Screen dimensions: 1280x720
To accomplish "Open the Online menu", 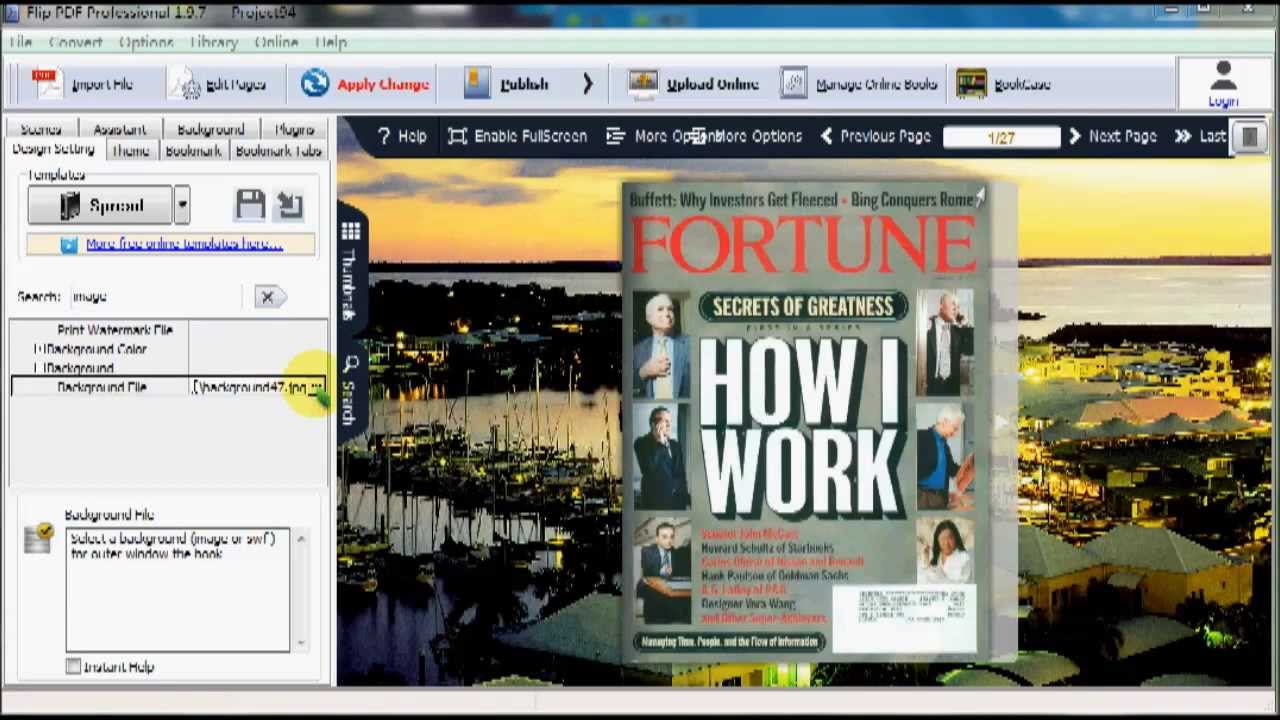I will click(276, 42).
